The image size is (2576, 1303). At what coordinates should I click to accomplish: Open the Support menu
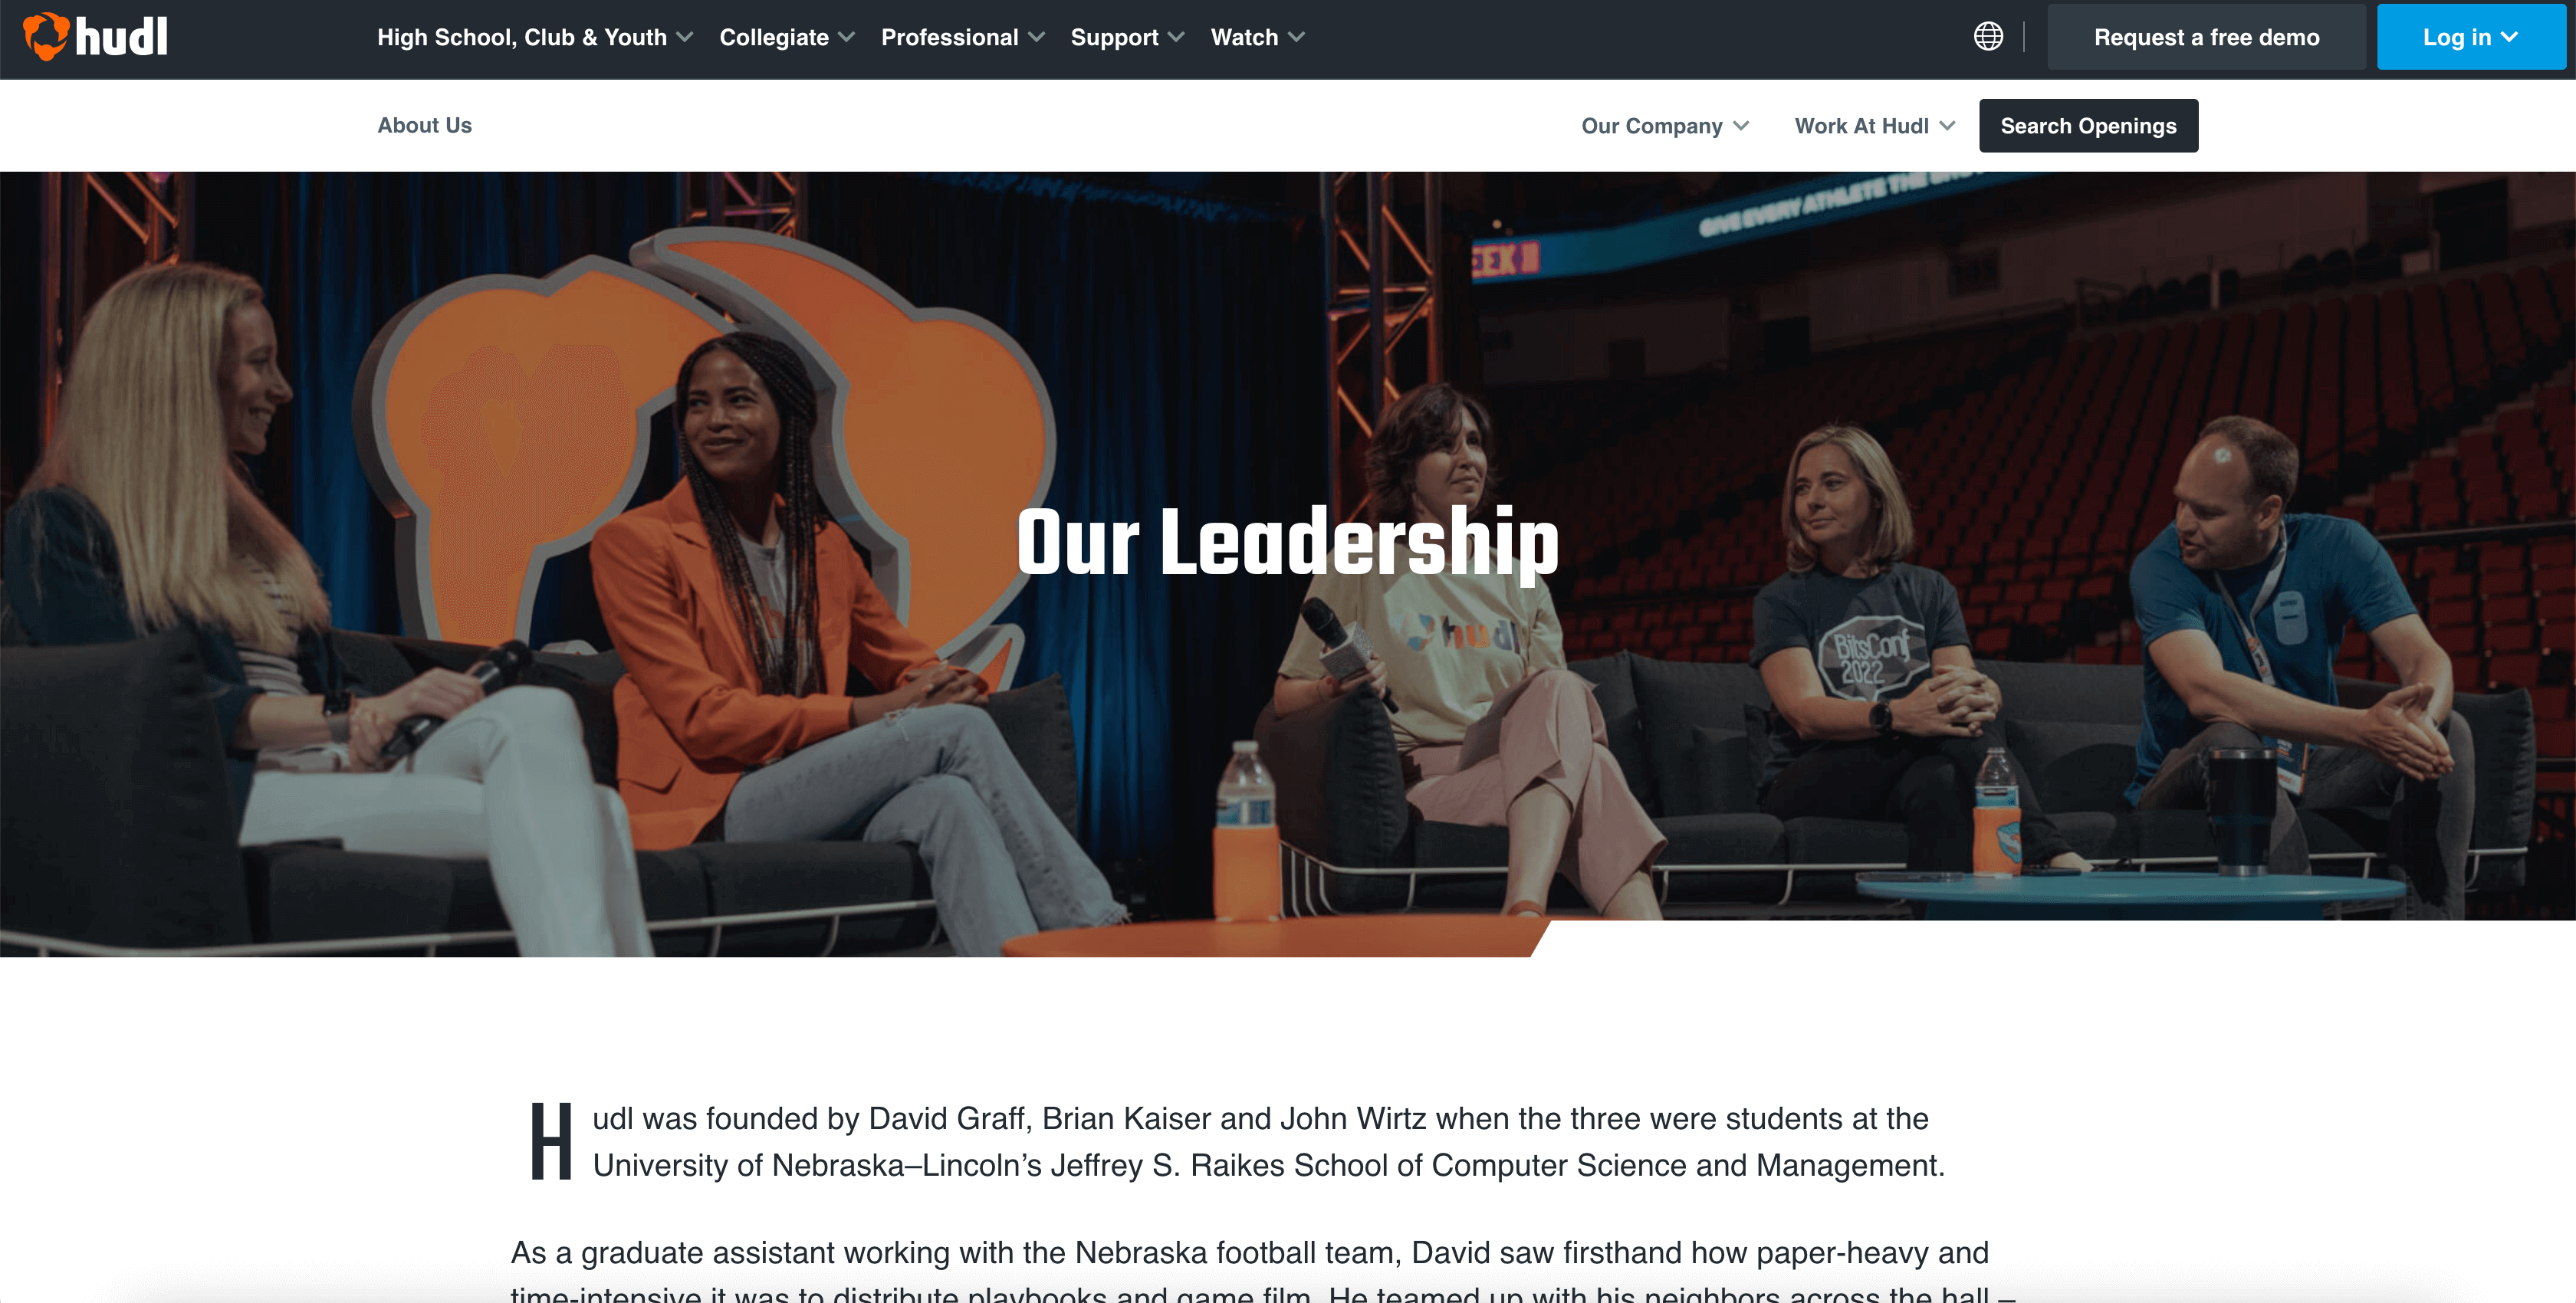(x=1127, y=37)
